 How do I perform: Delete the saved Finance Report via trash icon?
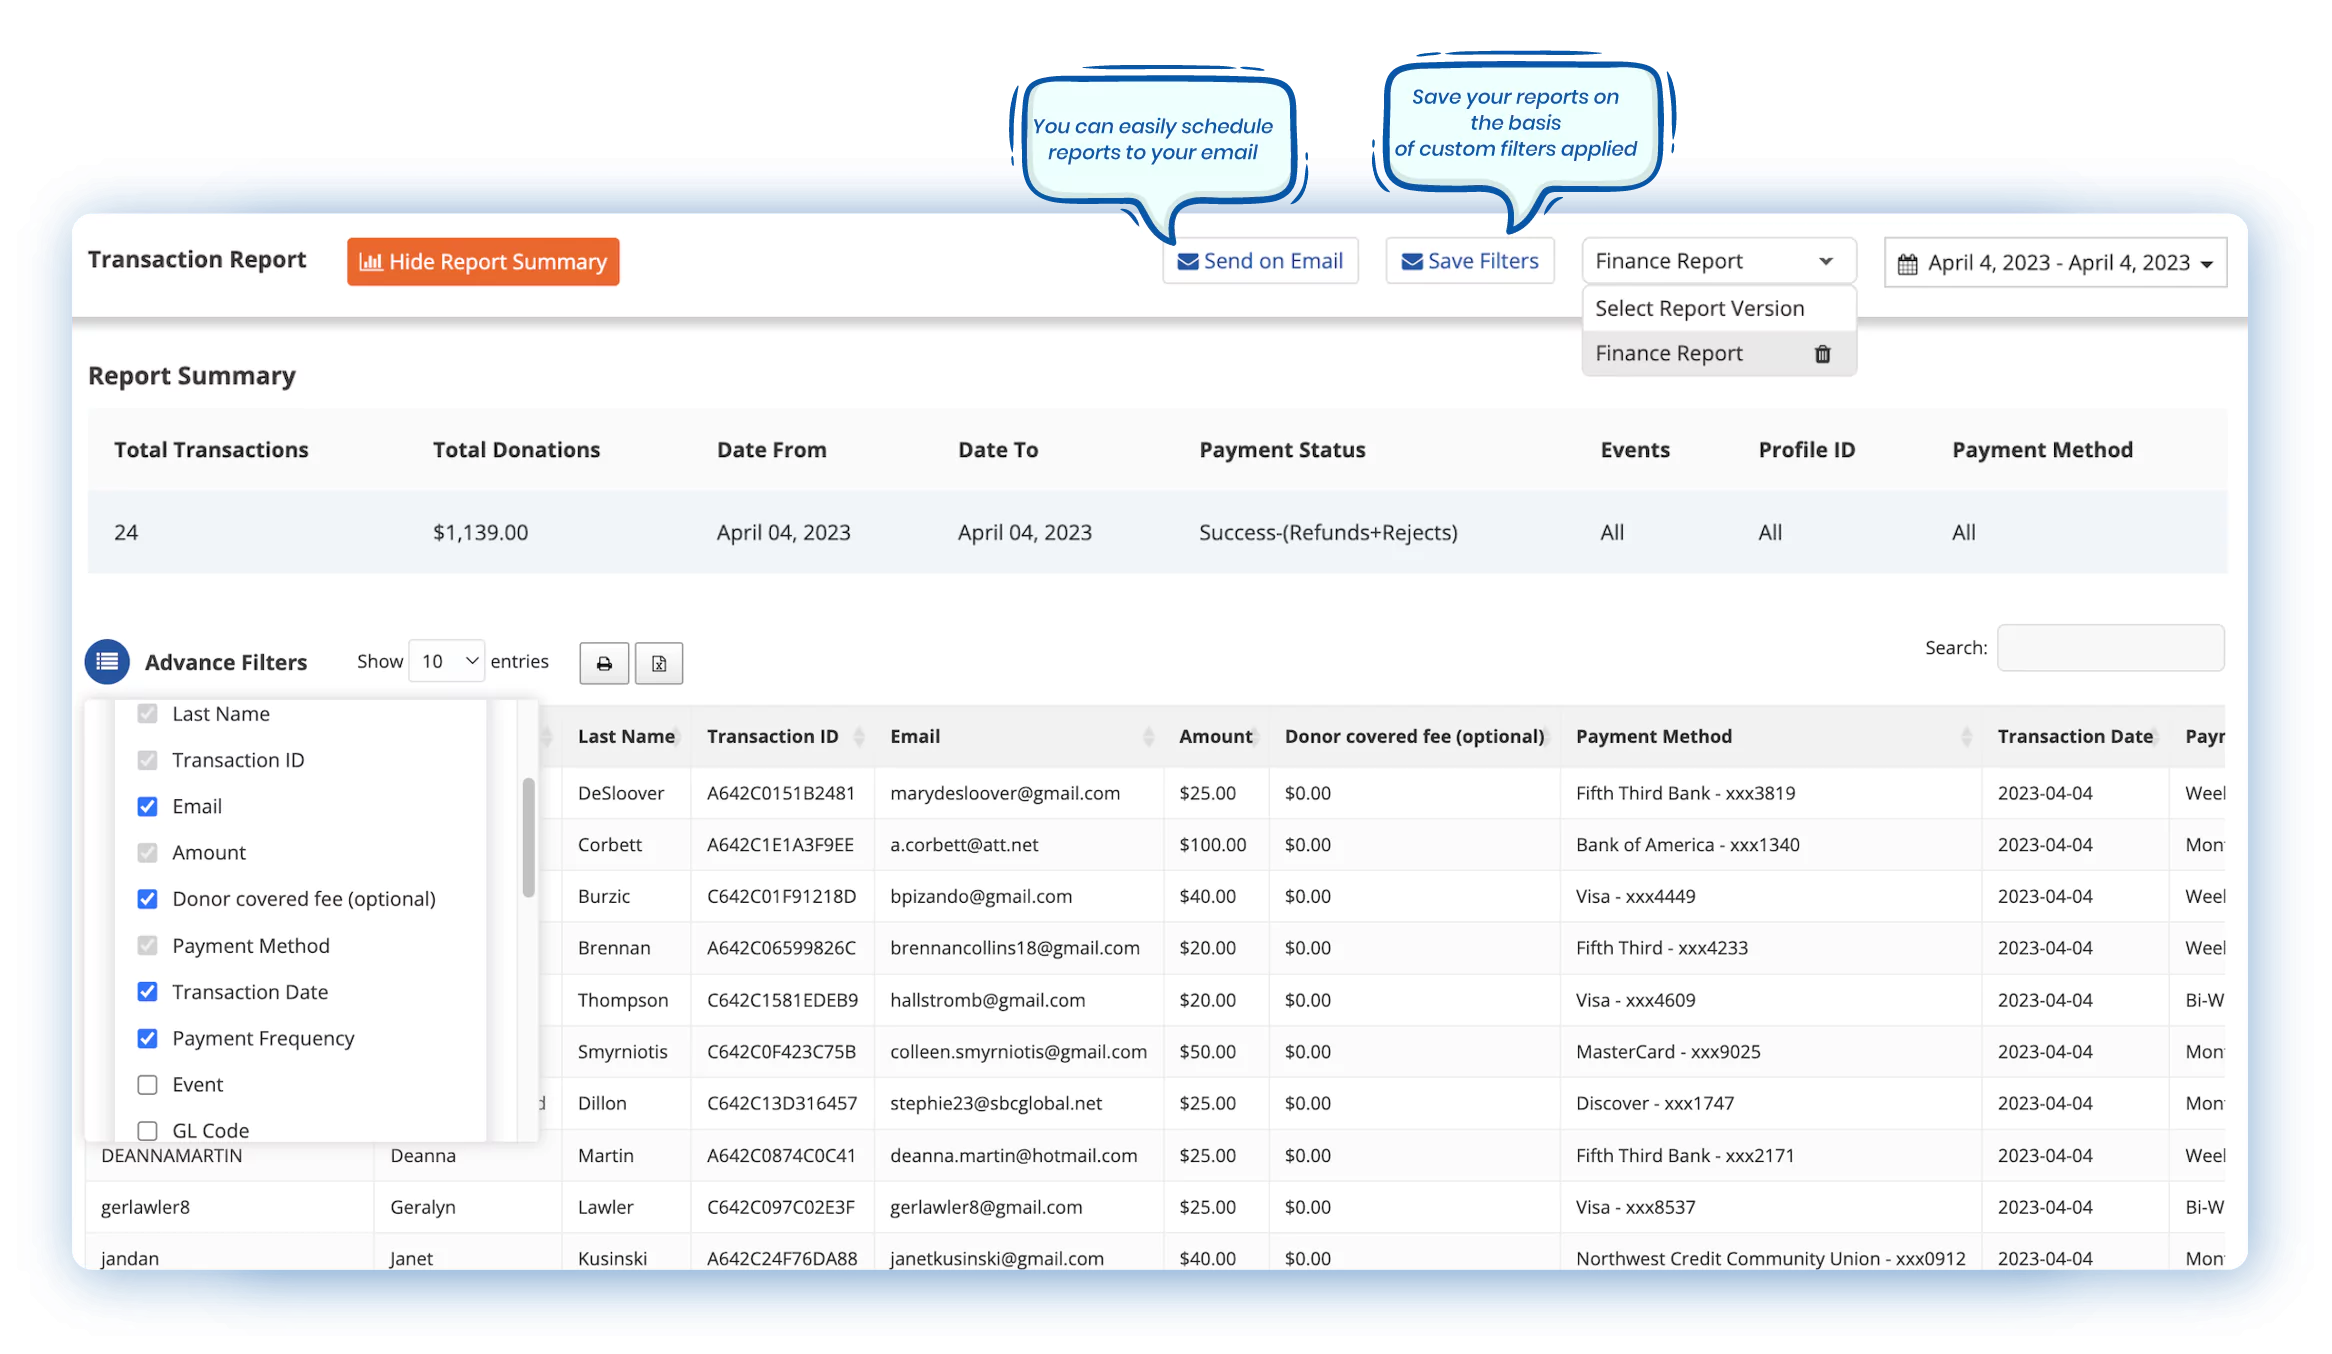1823,353
